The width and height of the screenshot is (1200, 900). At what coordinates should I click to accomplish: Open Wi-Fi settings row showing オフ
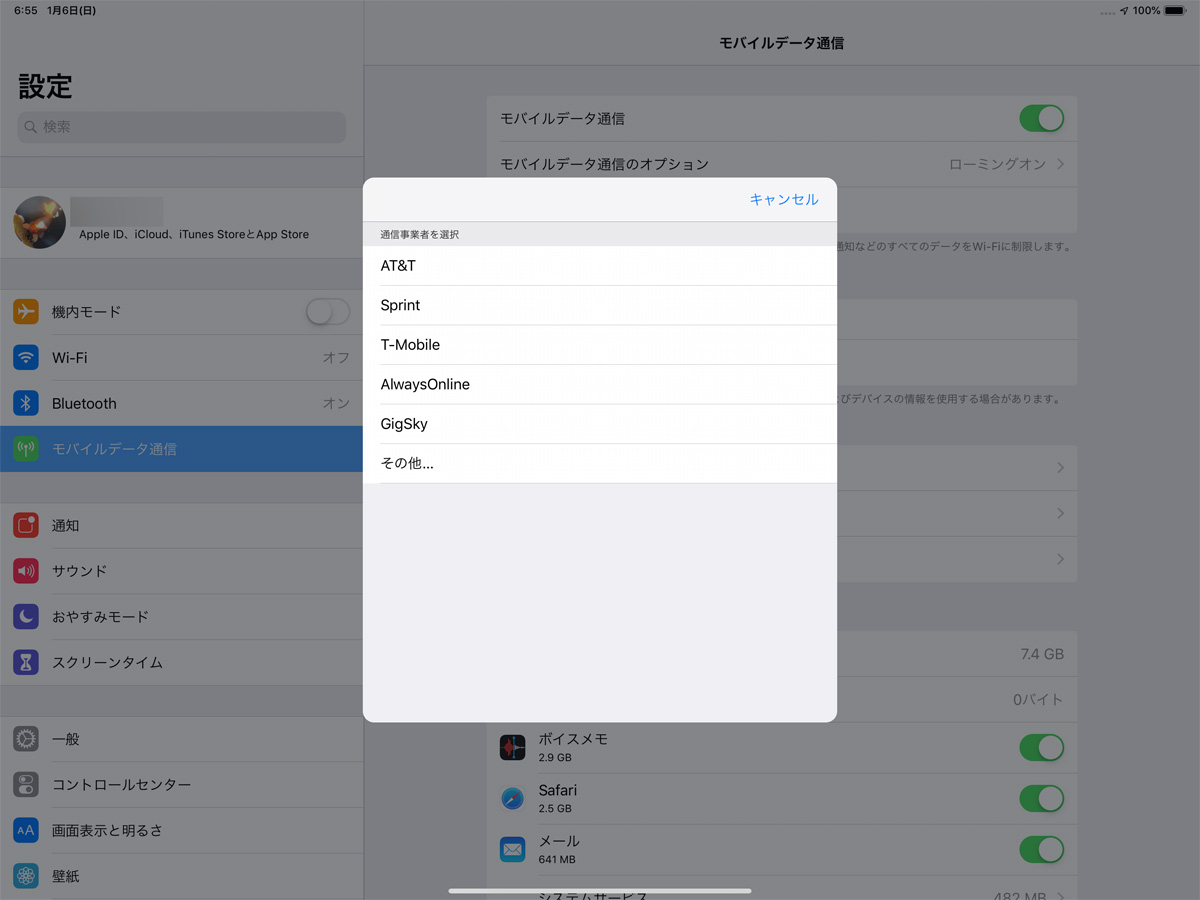tap(181, 358)
